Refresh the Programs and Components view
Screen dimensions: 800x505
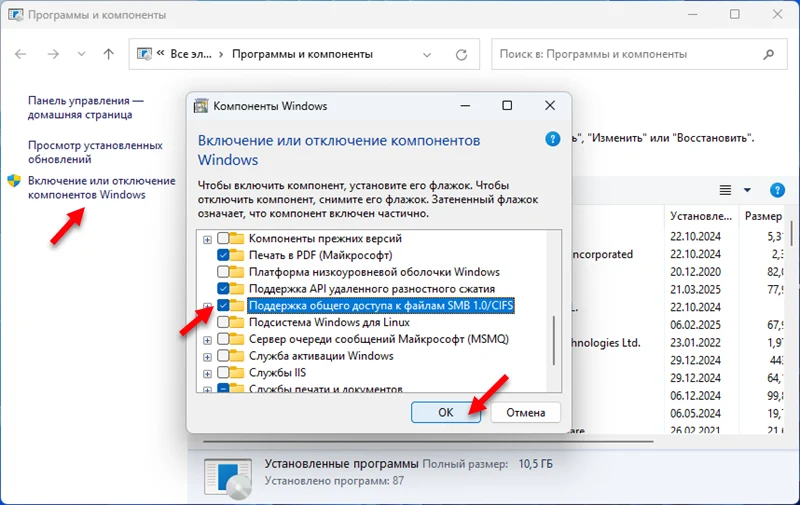[x=461, y=55]
